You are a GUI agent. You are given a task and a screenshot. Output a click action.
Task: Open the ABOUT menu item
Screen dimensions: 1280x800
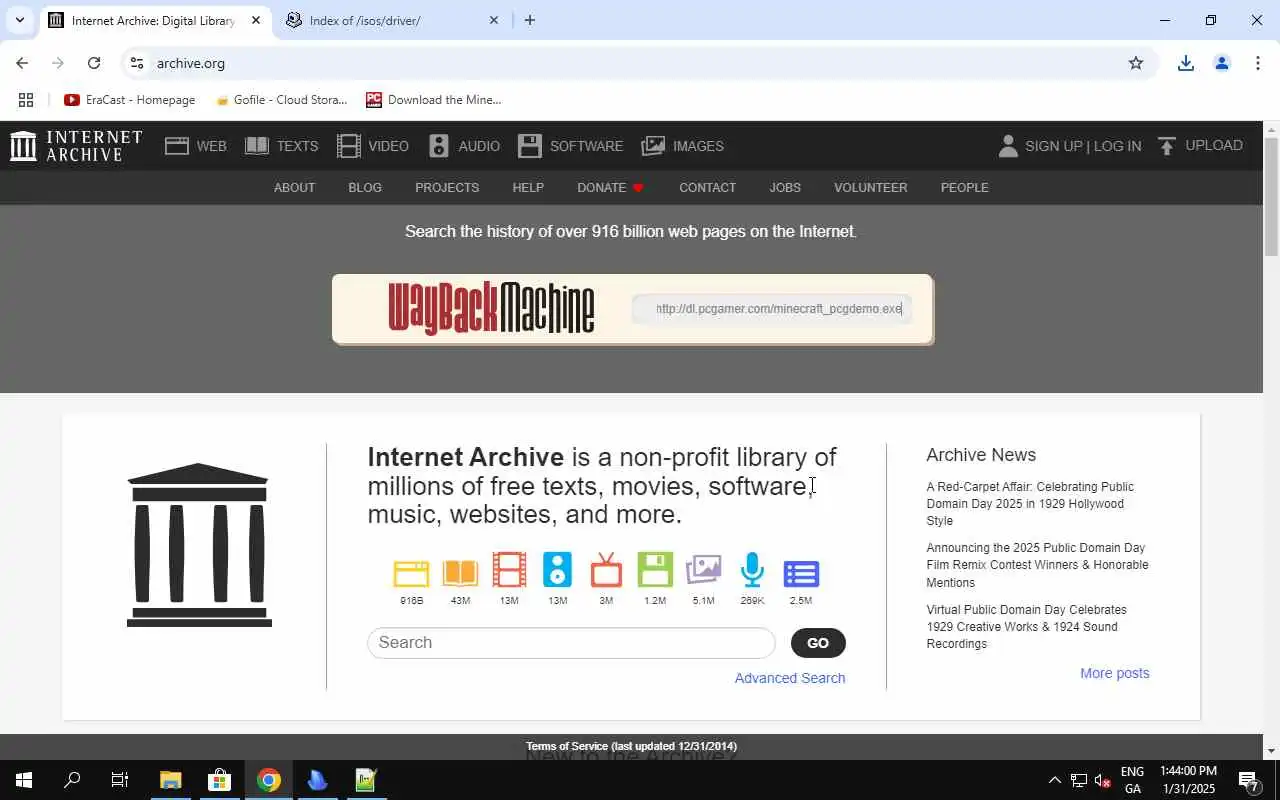point(294,187)
